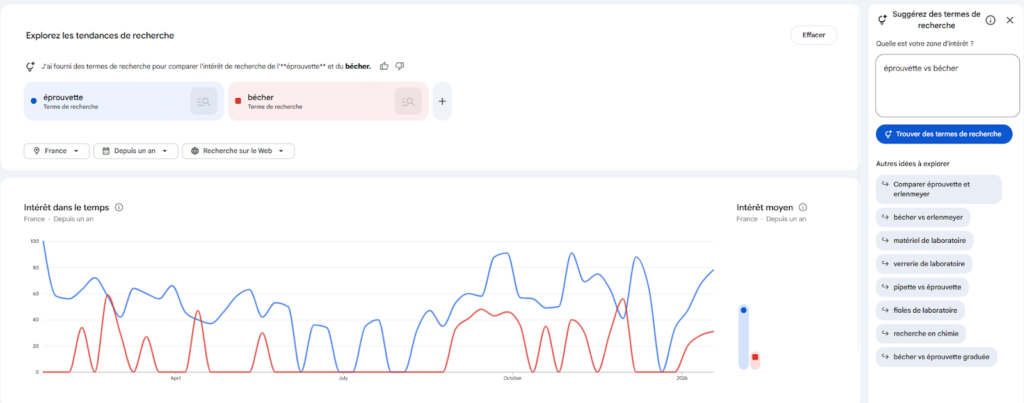
Task: Click Autres idées à explorer label
Action: click(x=913, y=163)
